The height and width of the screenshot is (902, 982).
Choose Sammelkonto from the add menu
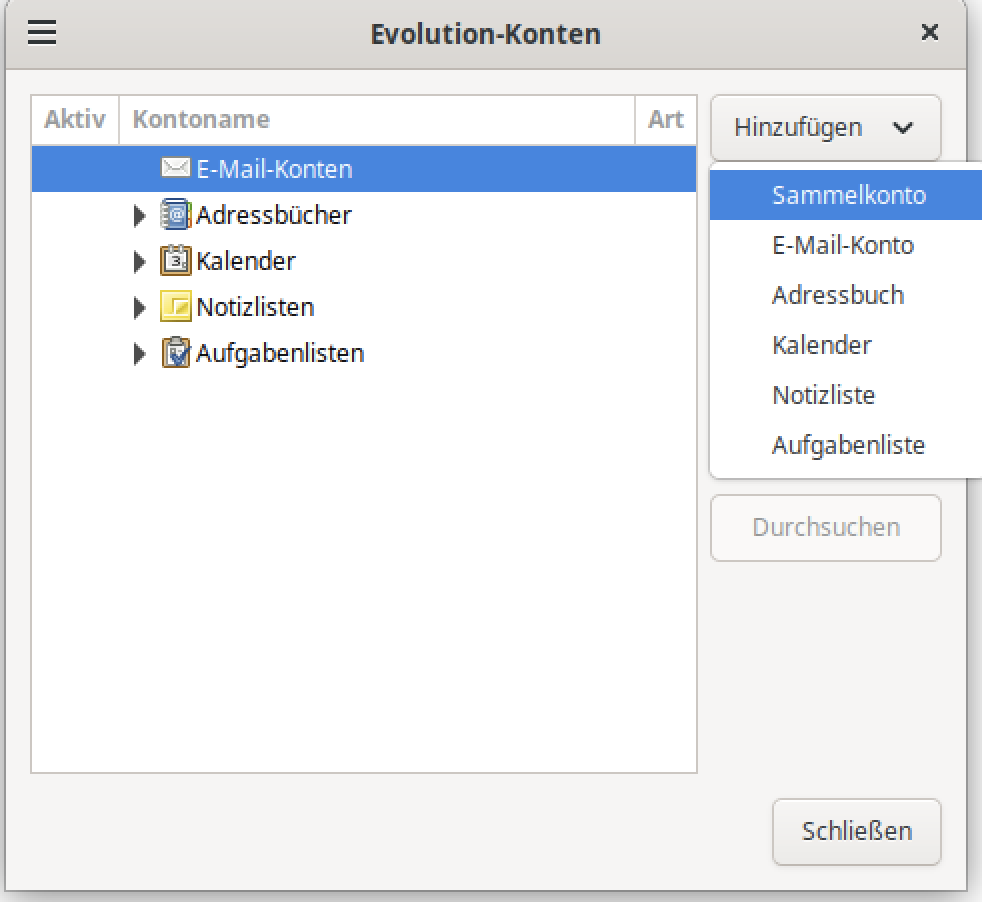point(848,195)
